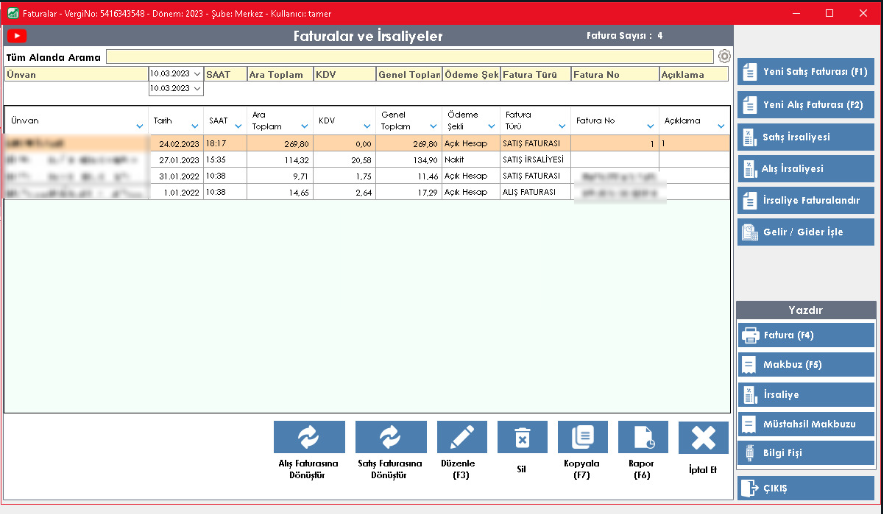Click the Tüm Alanda Arama search field
The height and width of the screenshot is (514, 883).
coord(409,56)
